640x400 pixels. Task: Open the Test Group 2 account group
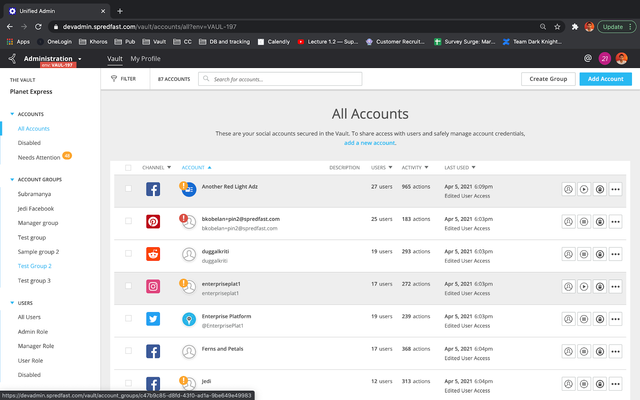(34, 266)
